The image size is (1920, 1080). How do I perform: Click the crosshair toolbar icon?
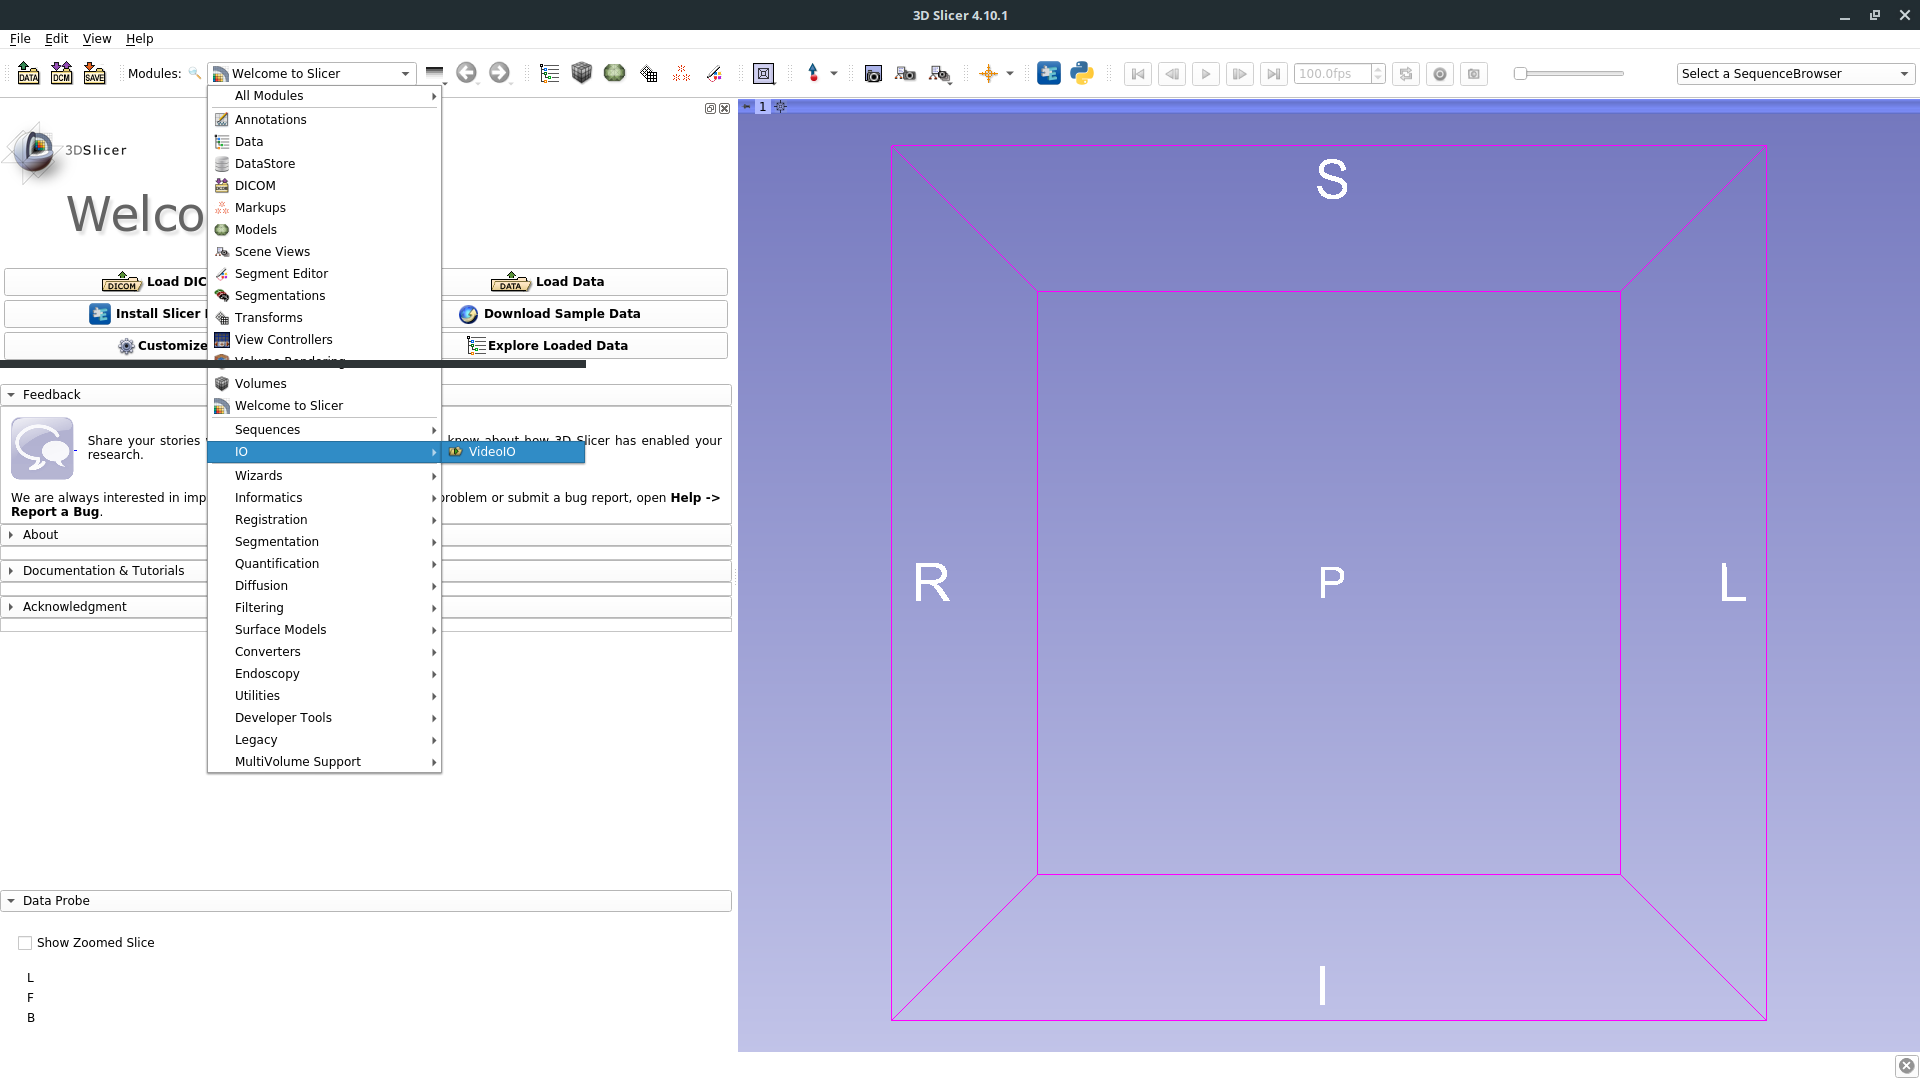click(x=988, y=73)
